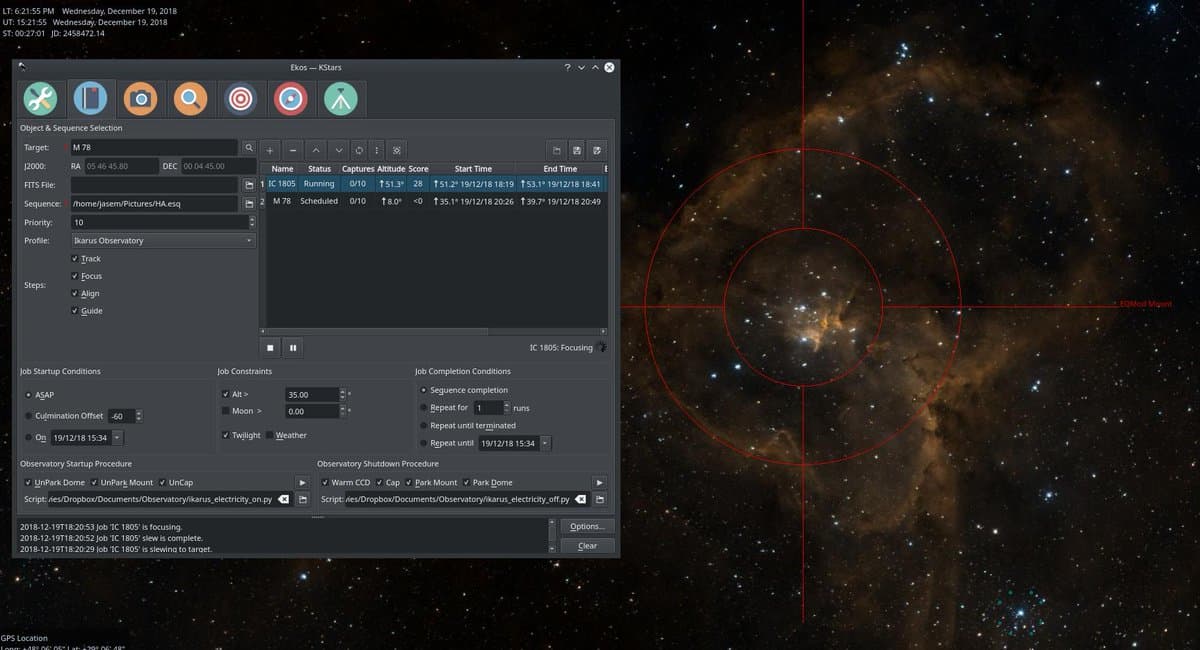Stop the scheduler with the stop button
Image resolution: width=1200 pixels, height=650 pixels.
[270, 348]
